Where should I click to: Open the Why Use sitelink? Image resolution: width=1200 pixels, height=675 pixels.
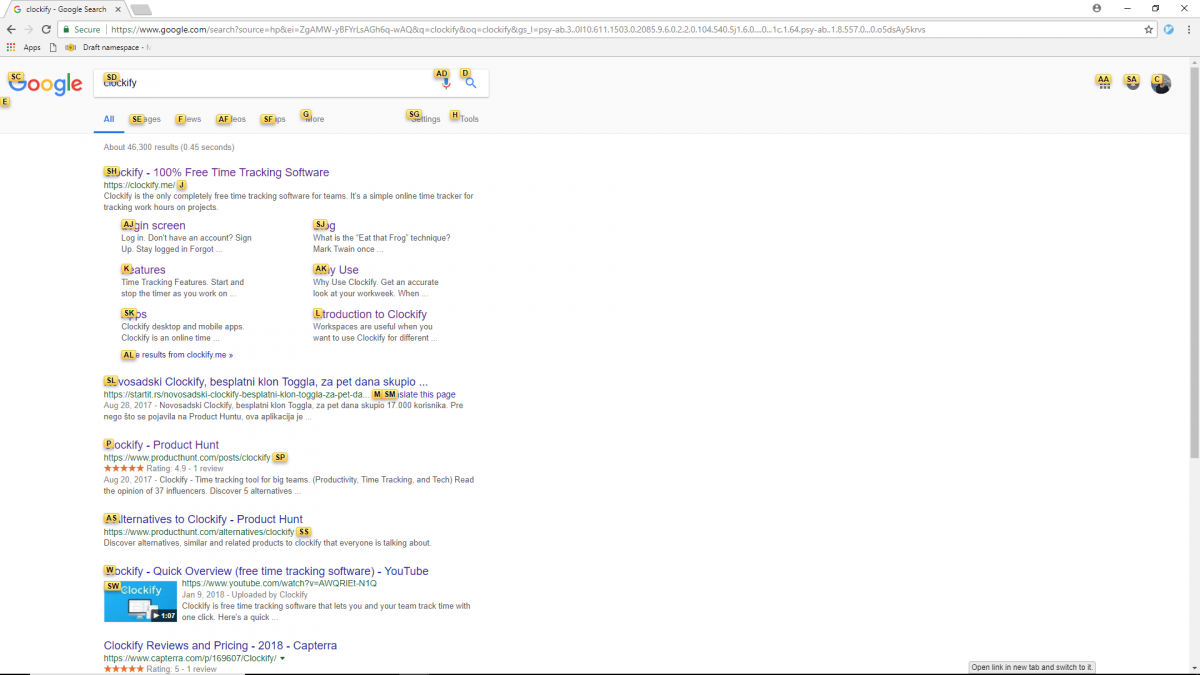[335, 270]
